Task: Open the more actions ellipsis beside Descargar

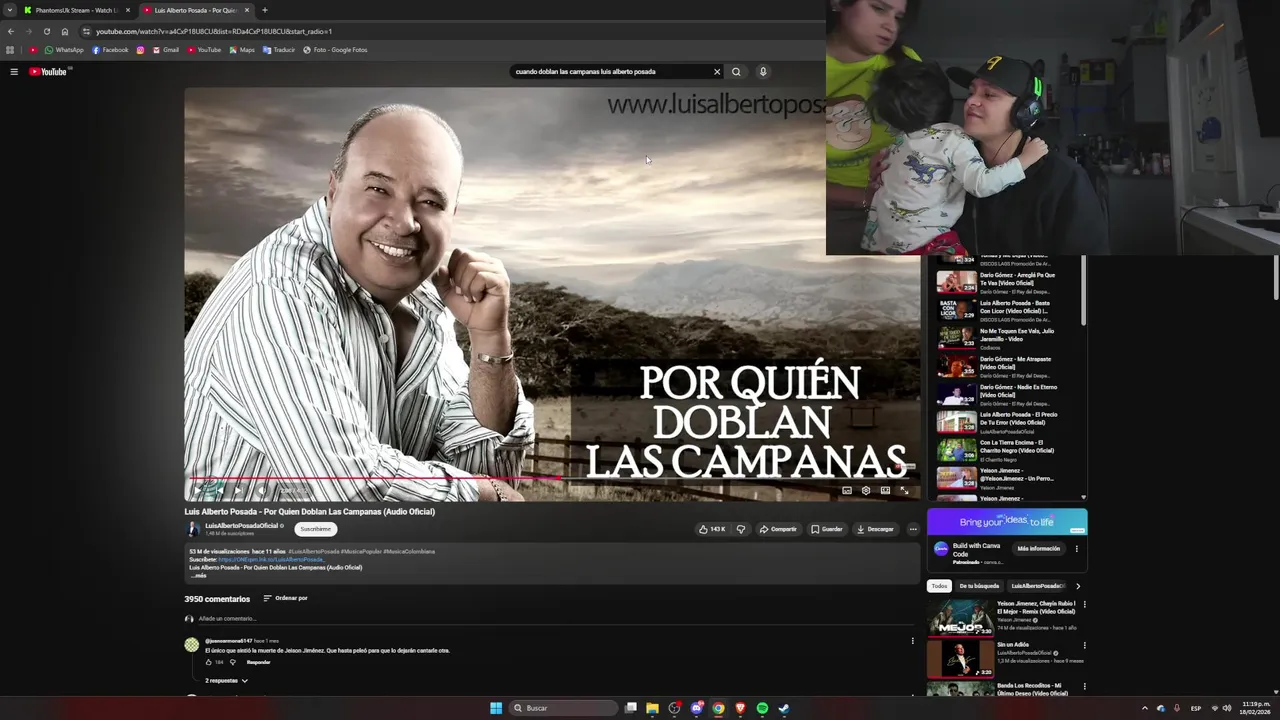Action: 912,529
